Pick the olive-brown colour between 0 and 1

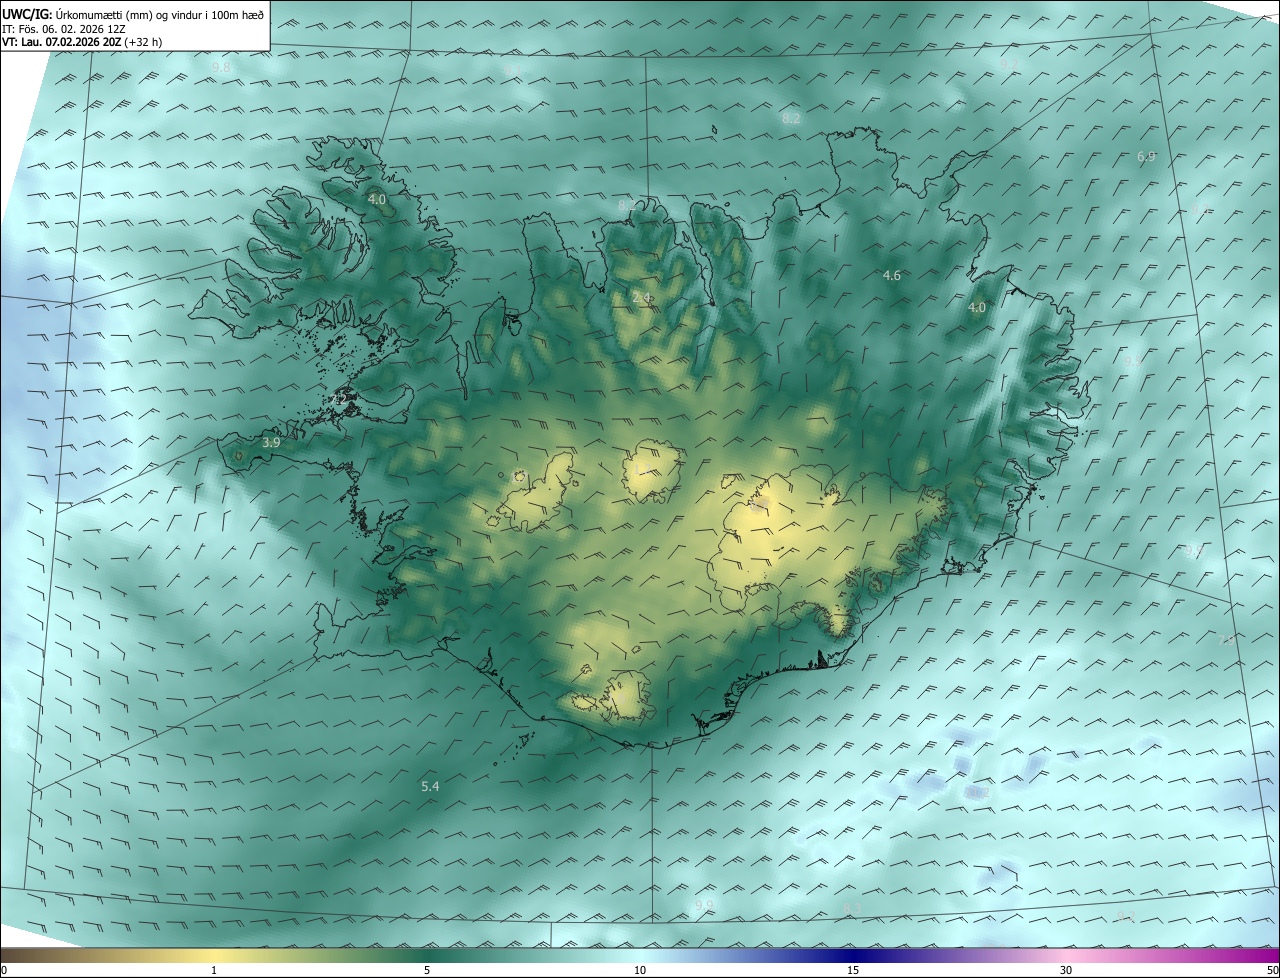[x=107, y=956]
